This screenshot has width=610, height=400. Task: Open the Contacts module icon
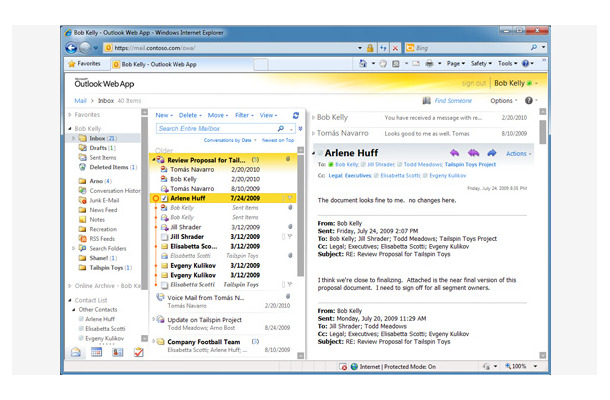pos(117,352)
